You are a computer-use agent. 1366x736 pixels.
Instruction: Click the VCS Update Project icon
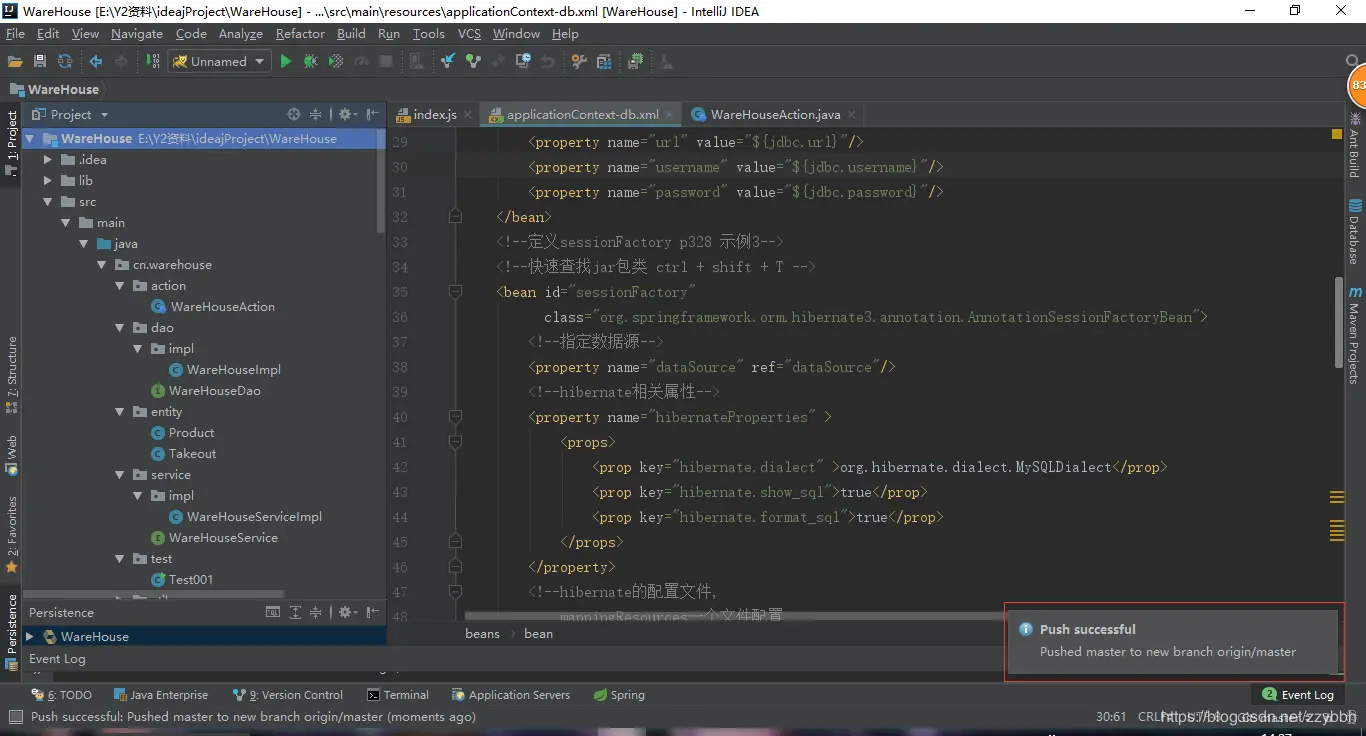coord(448,61)
